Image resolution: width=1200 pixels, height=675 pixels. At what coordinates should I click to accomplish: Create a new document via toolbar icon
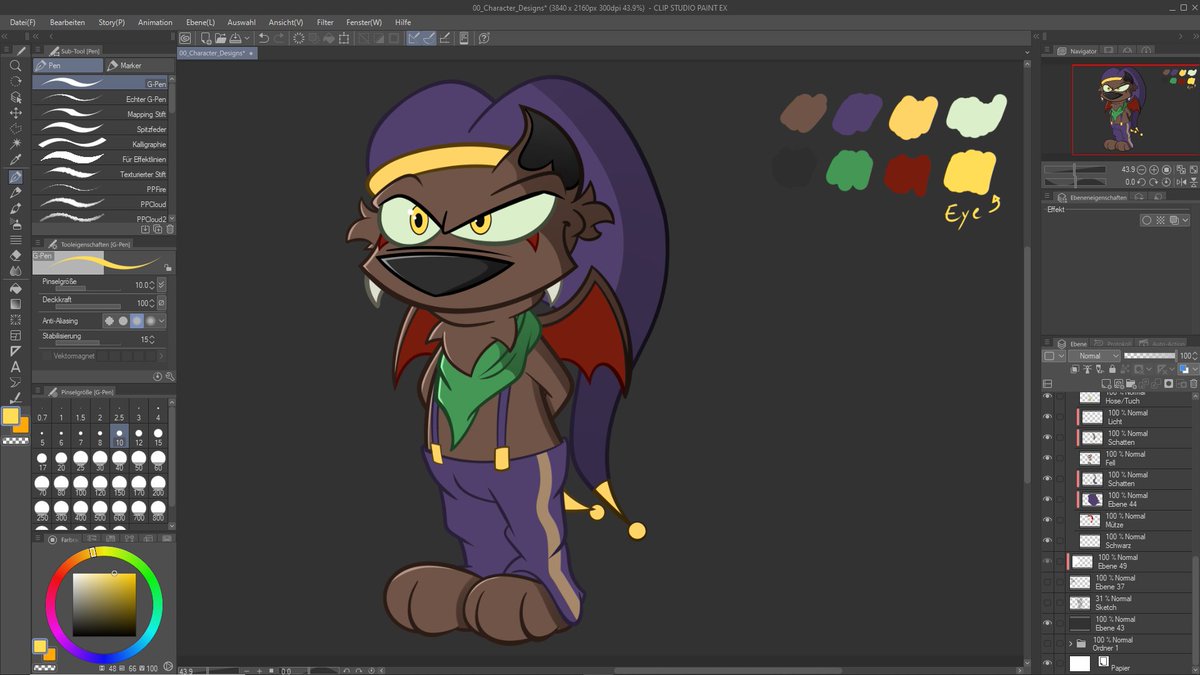point(205,38)
